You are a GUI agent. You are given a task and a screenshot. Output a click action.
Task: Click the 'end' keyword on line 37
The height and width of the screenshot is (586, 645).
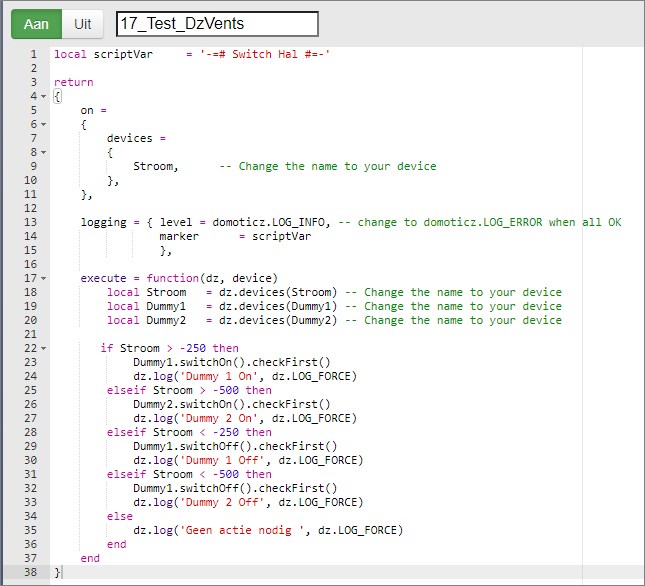90,558
